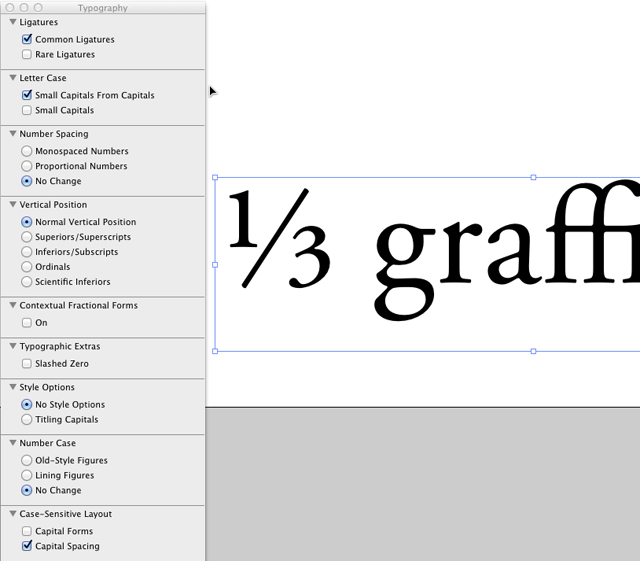Select Proportional Numbers radio button
640x561 pixels.
[27, 166]
